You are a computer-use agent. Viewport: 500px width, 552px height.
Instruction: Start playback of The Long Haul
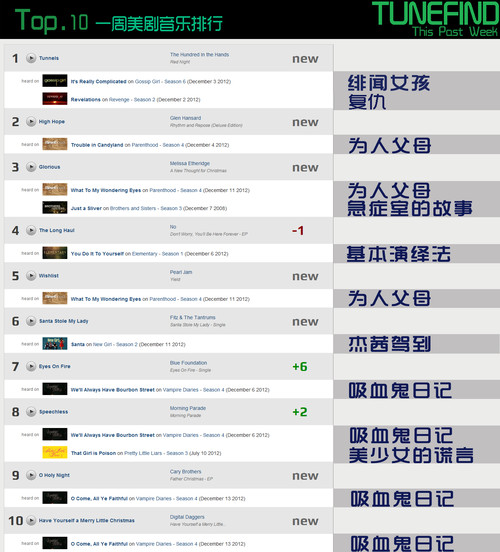click(x=31, y=230)
